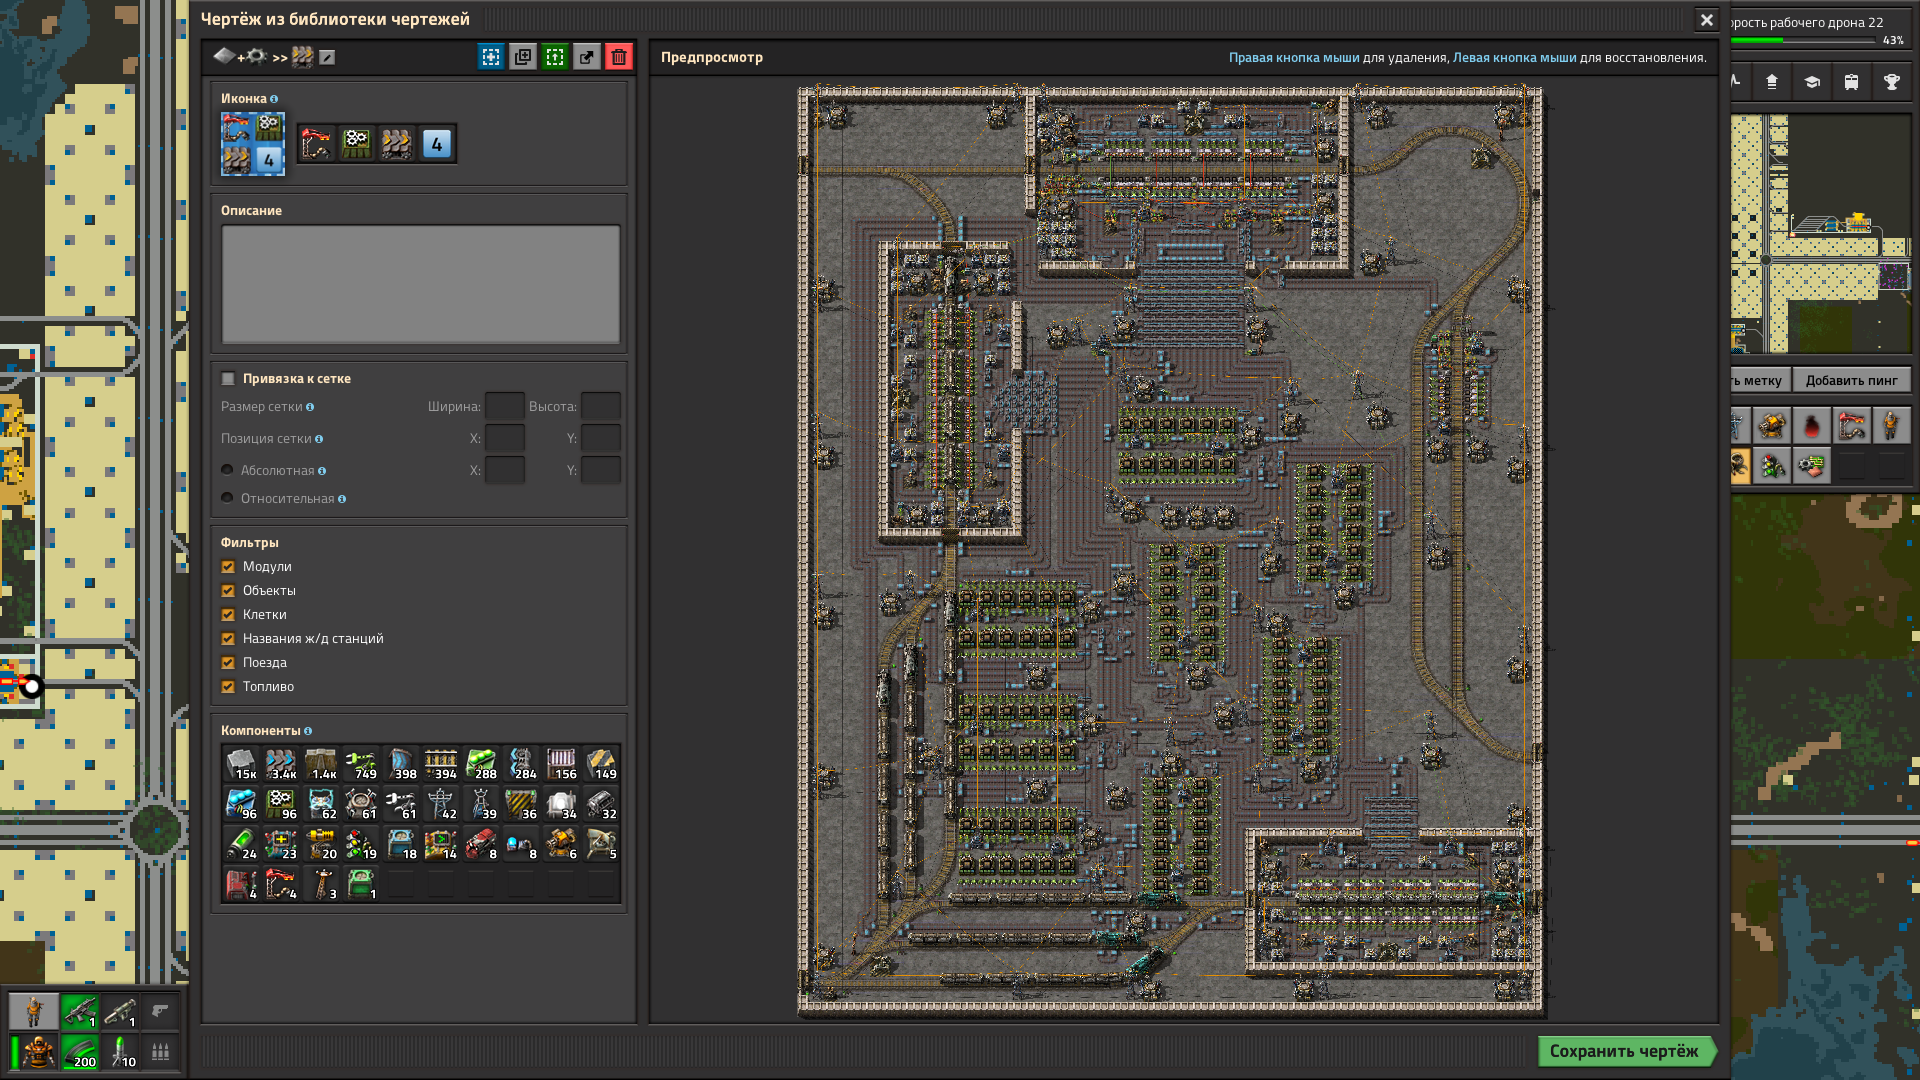Click the blue module 96 component
Viewport: 1920px width, 1080px height.
(241, 804)
